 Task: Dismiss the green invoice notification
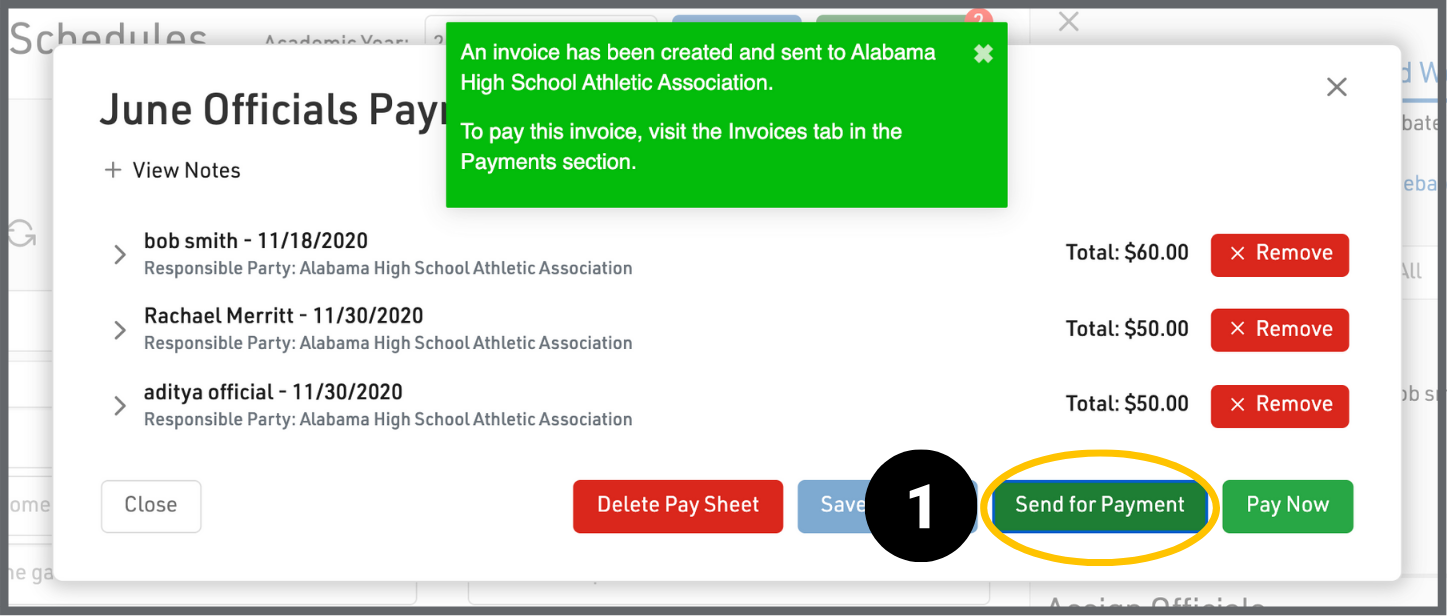pyautogui.click(x=983, y=54)
